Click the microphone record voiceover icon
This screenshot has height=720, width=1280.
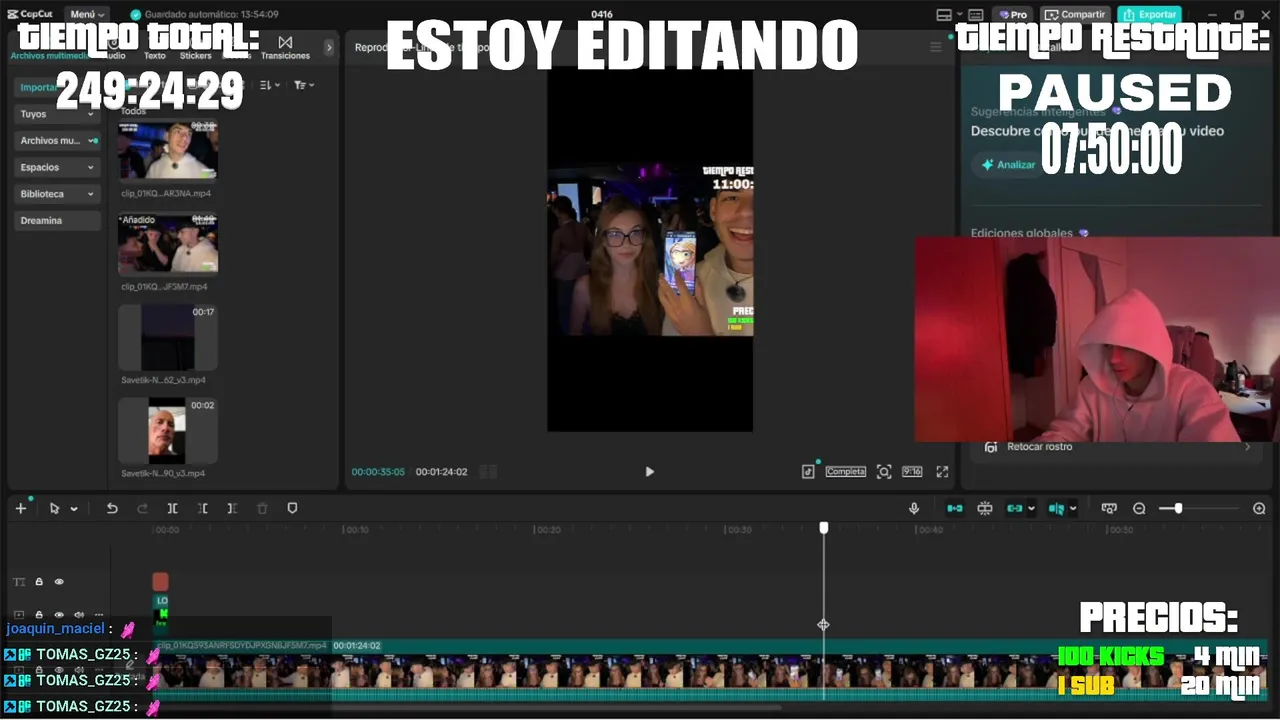[x=914, y=508]
